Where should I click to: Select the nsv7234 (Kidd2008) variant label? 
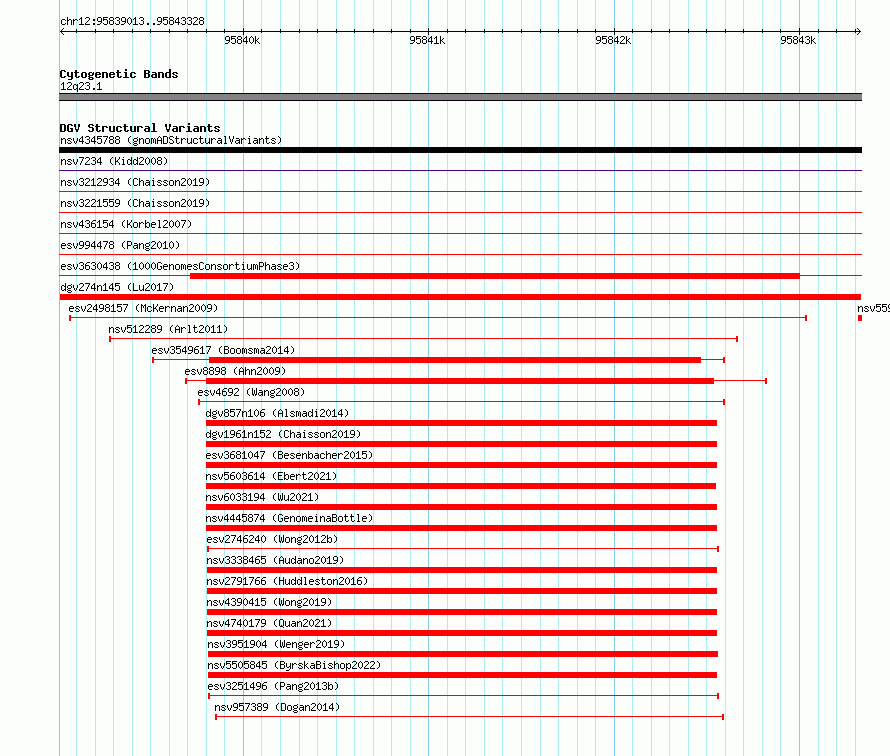click(x=114, y=161)
